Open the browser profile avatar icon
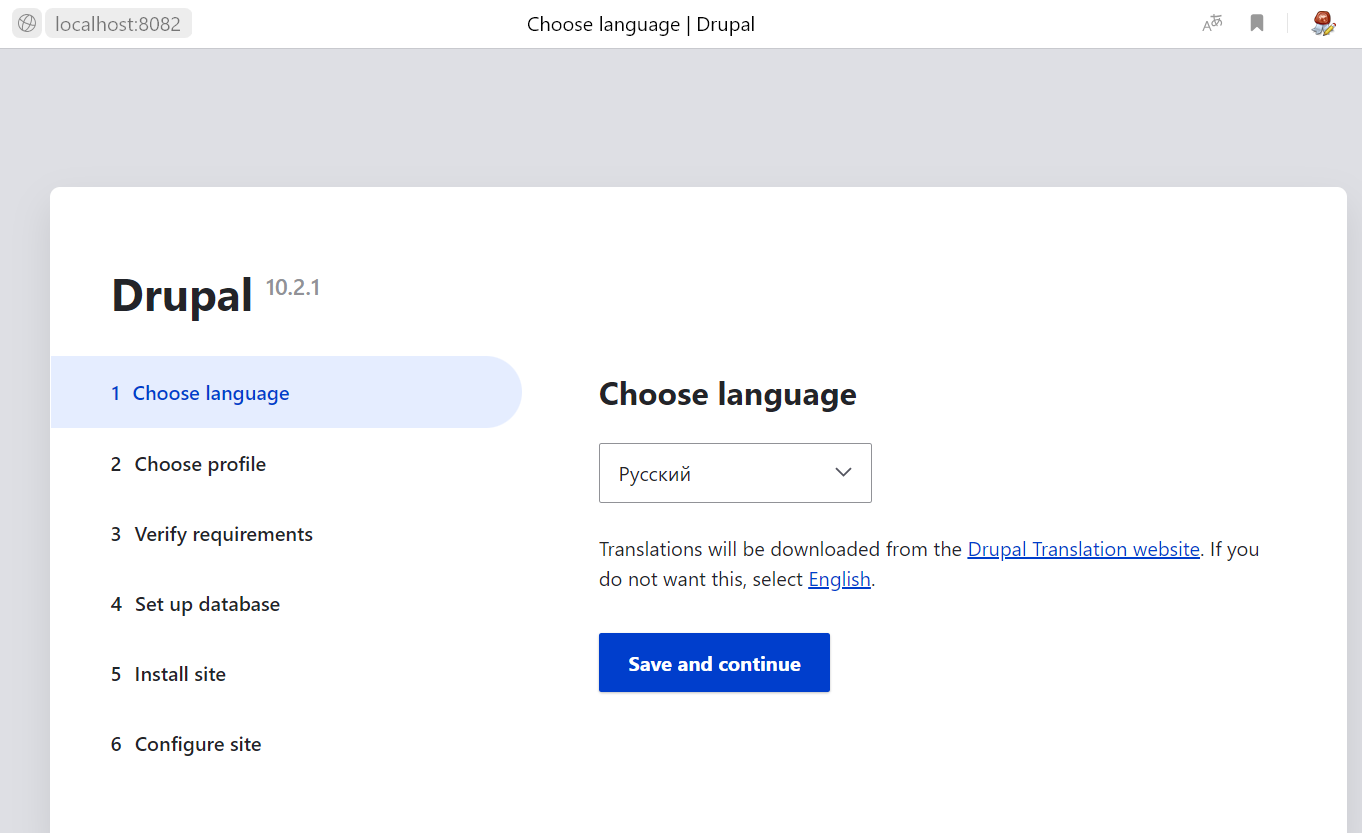 (1324, 23)
